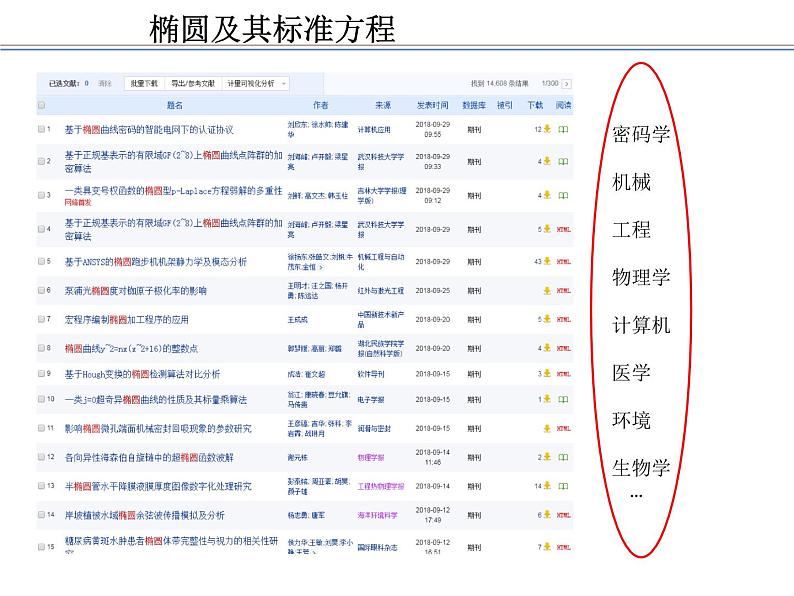Viewport: 794px width, 596px height.
Task: Sort by the 下载 column header
Action: click(535, 105)
